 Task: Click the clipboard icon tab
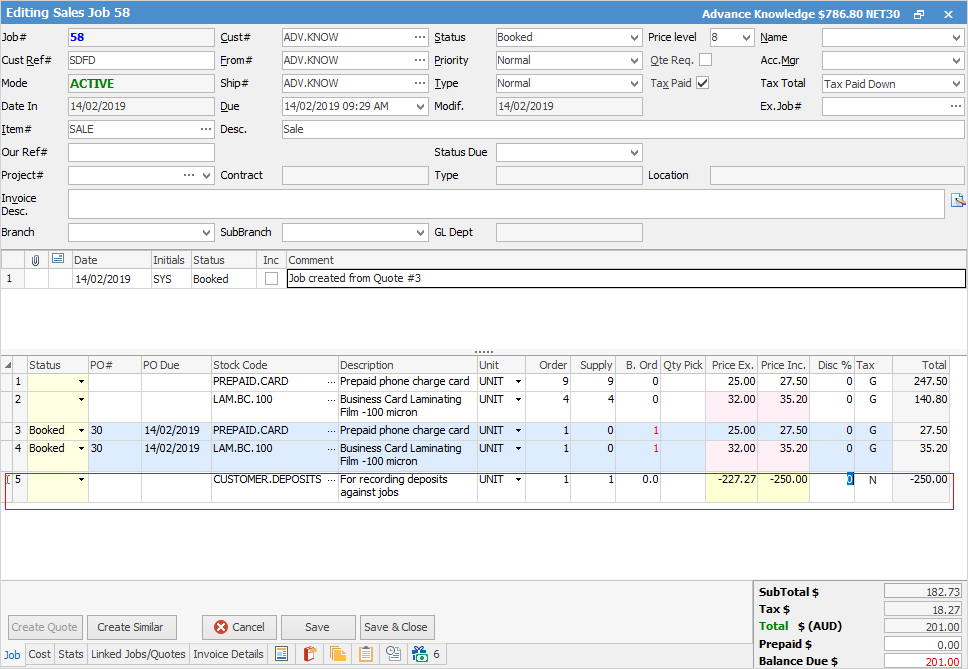[366, 655]
